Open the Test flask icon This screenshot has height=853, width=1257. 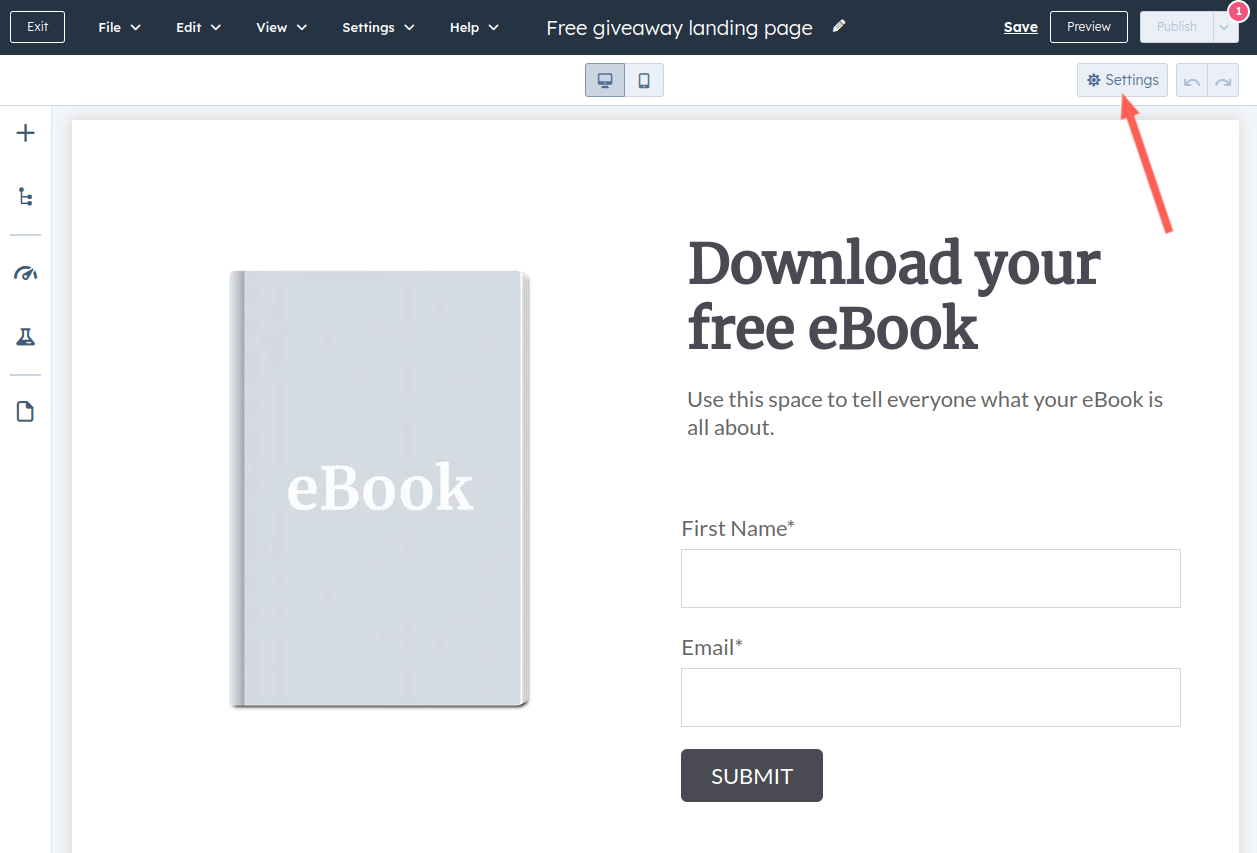click(26, 337)
